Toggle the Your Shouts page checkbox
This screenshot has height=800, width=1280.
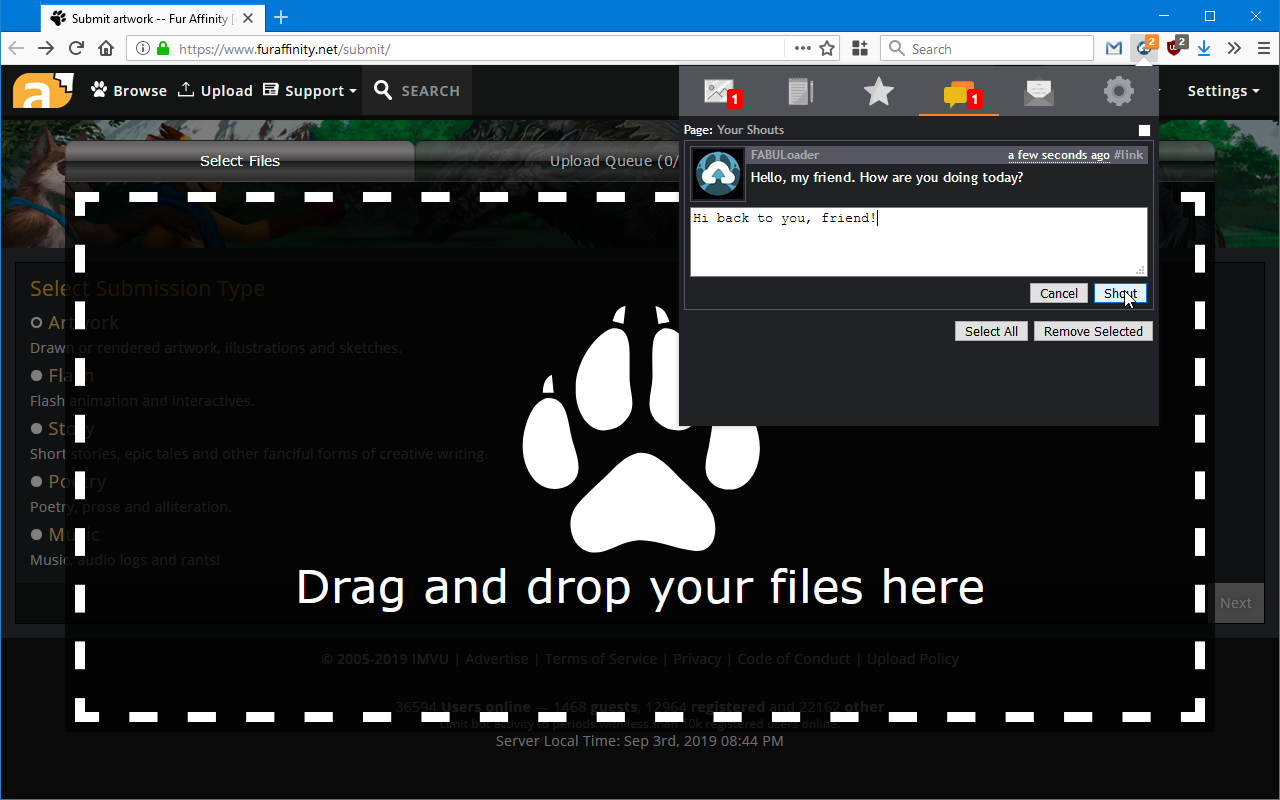click(1144, 130)
